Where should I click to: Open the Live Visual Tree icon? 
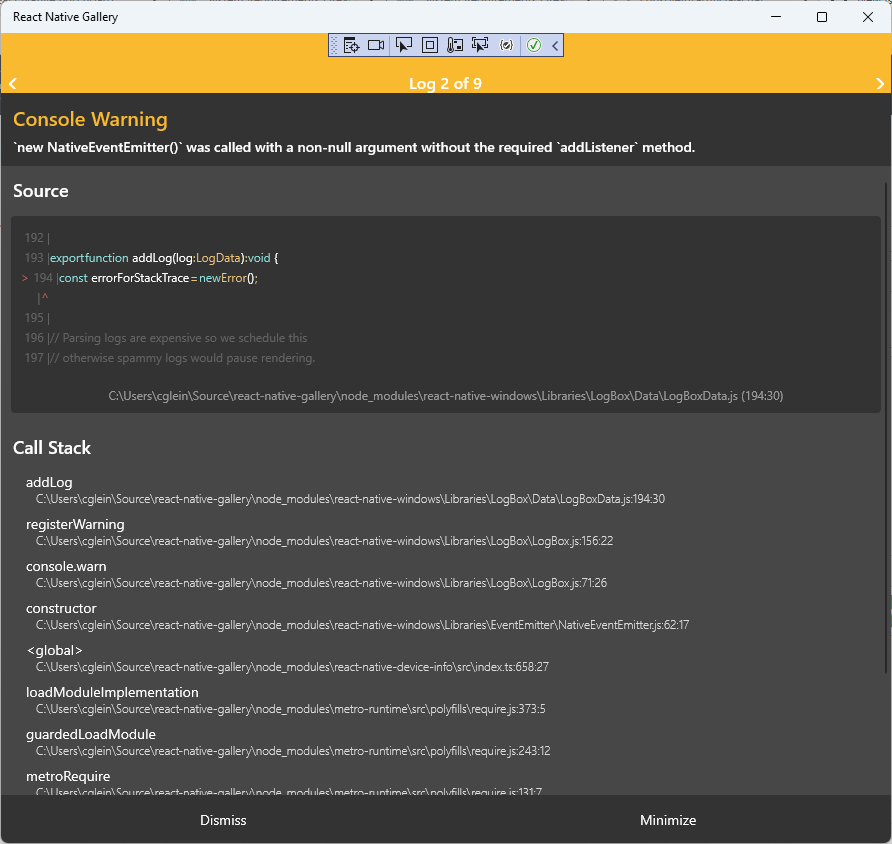pyautogui.click(x=350, y=45)
